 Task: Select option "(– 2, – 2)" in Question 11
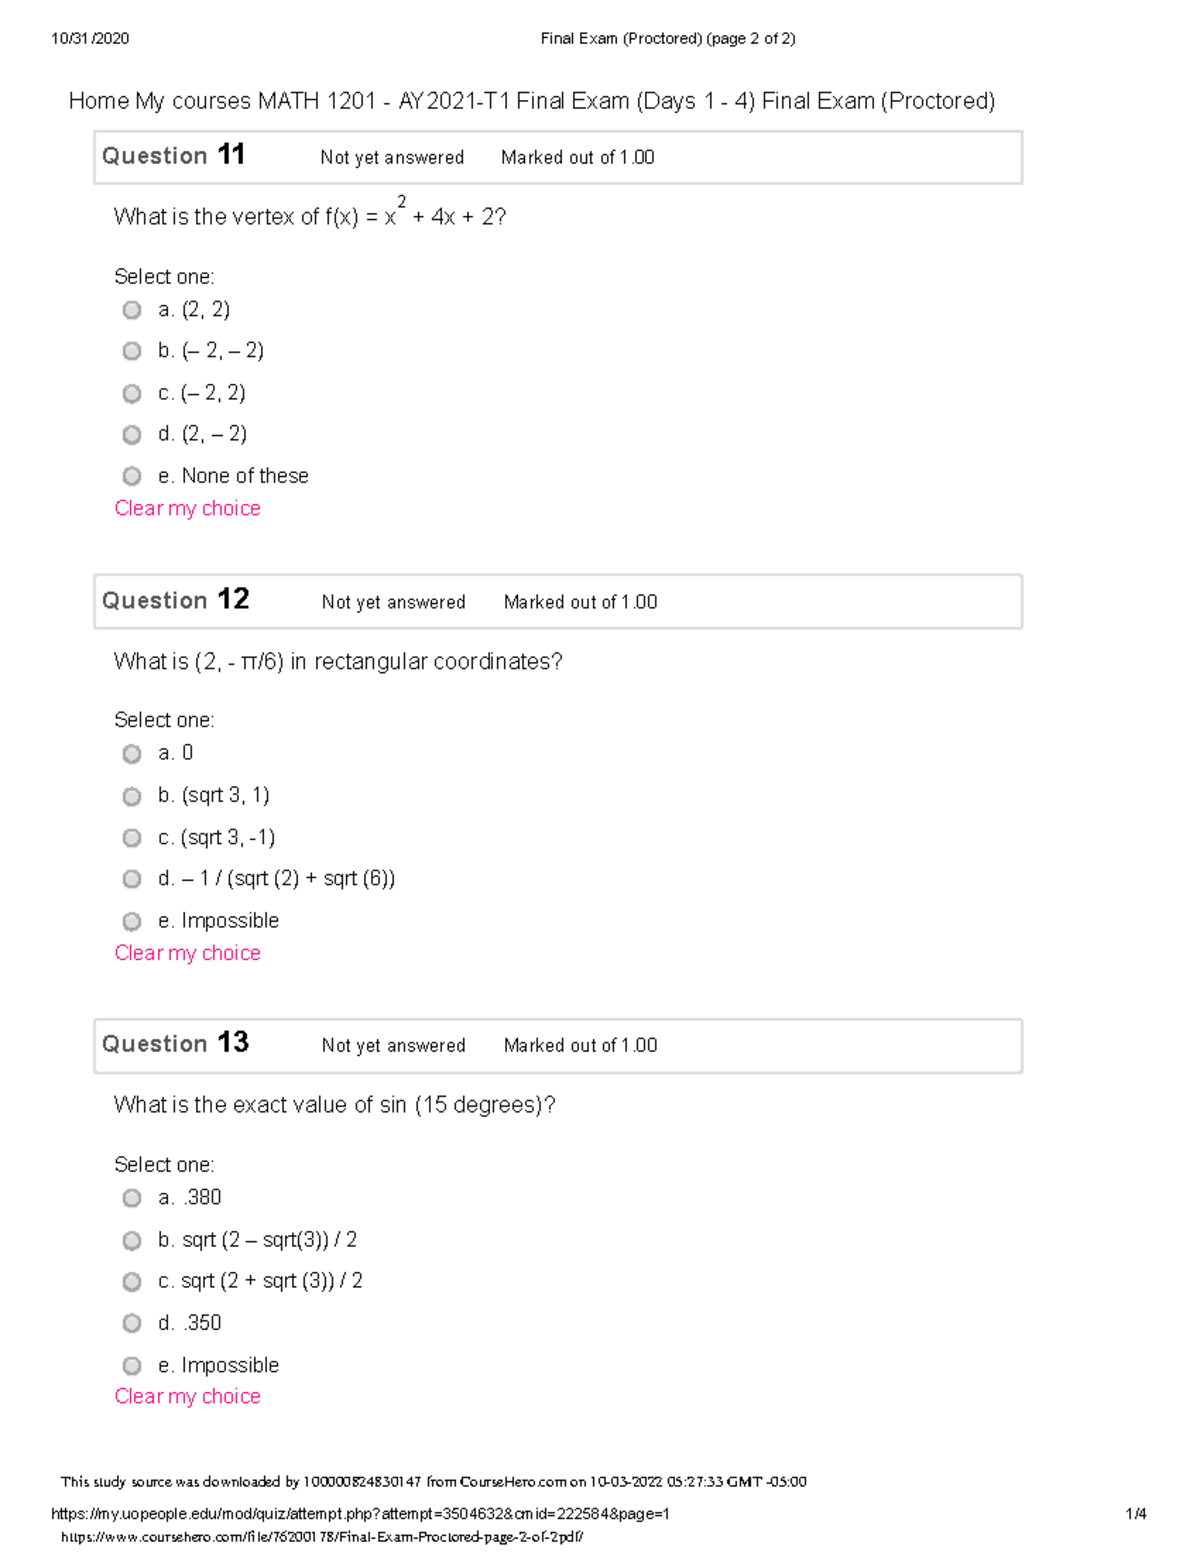131,350
